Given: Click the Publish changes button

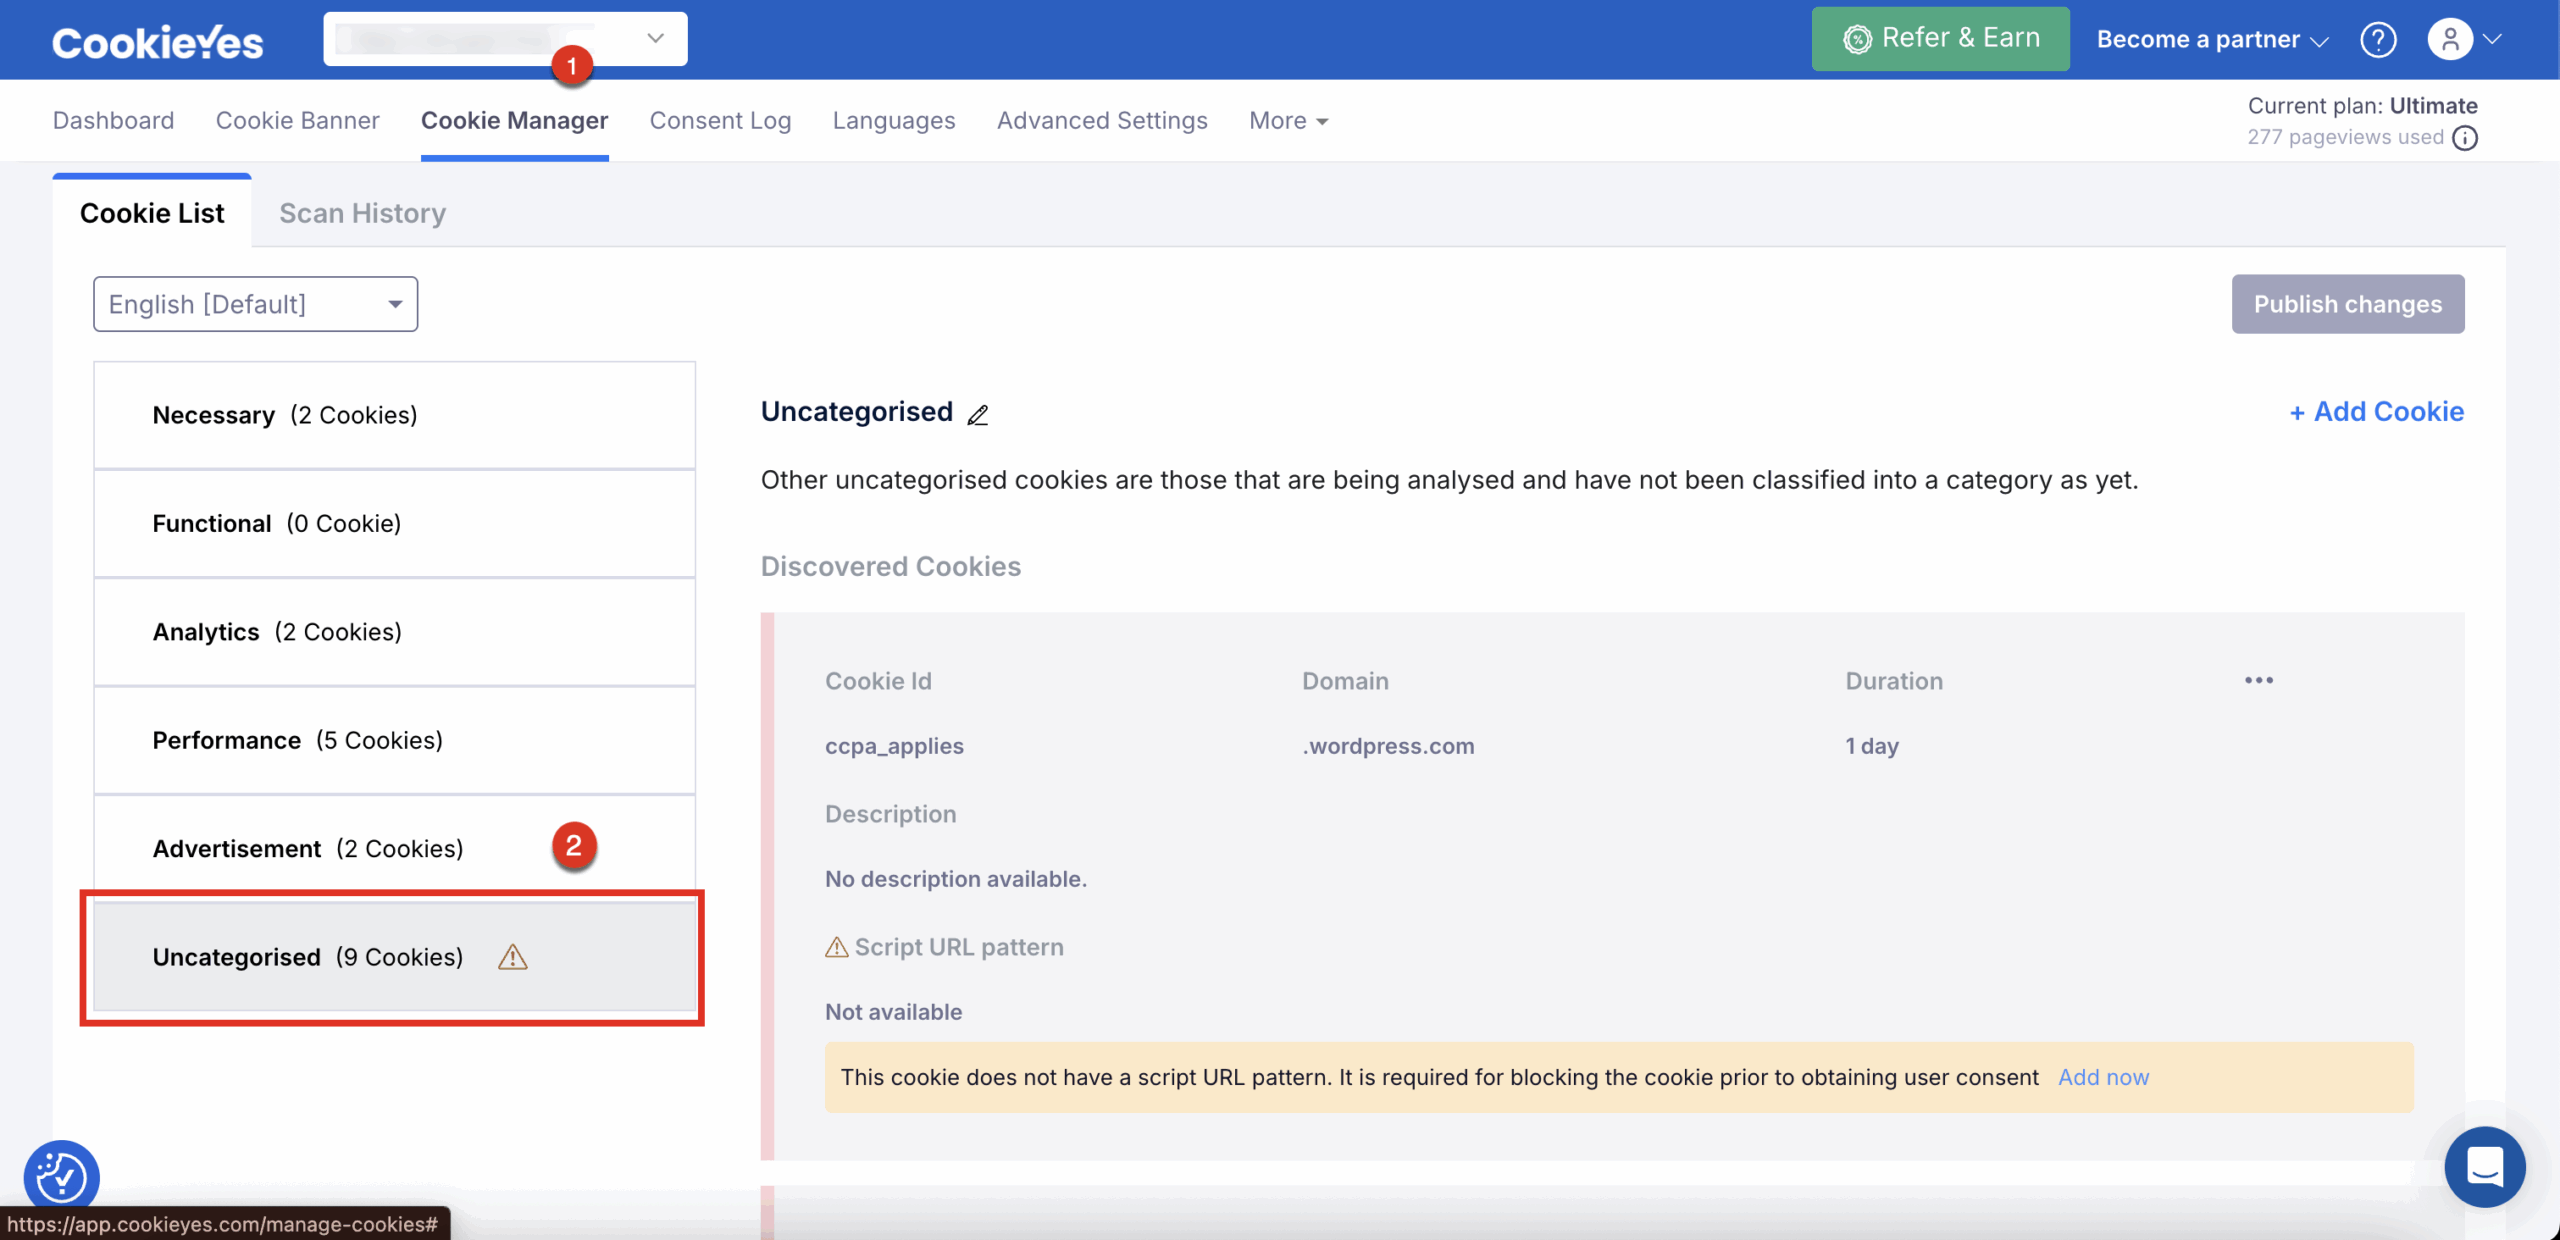Looking at the screenshot, I should point(2347,304).
